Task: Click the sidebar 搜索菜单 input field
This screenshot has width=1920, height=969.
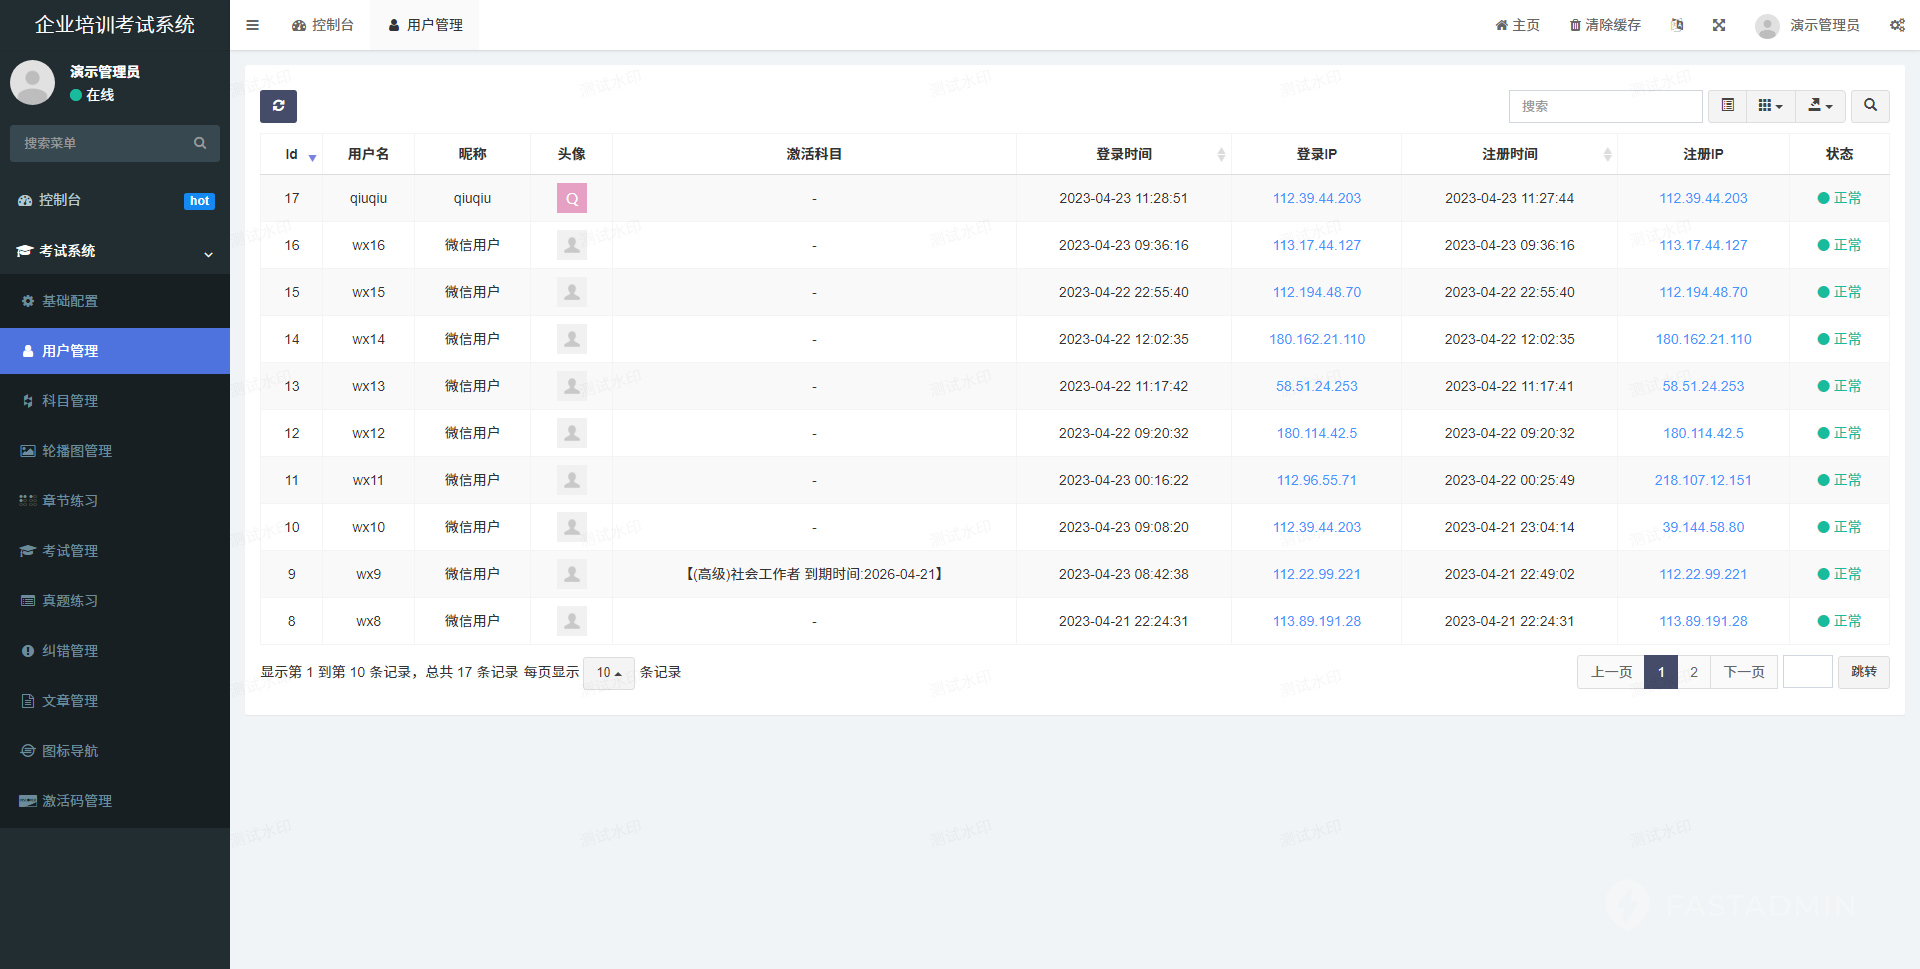Action: [x=105, y=143]
